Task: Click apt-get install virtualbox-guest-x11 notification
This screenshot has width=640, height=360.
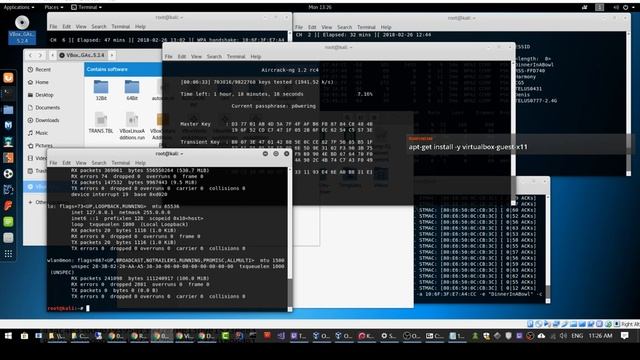Action: (518, 144)
